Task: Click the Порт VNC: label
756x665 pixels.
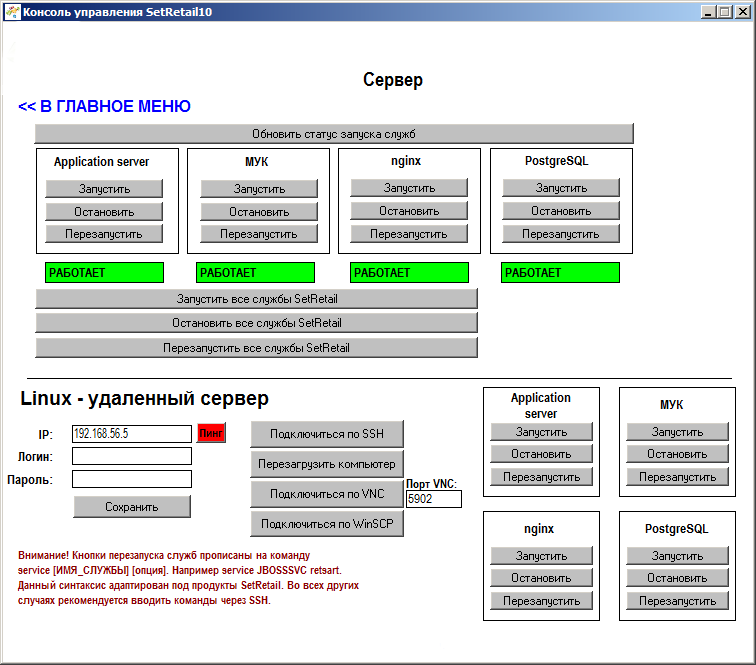Action: tap(432, 484)
